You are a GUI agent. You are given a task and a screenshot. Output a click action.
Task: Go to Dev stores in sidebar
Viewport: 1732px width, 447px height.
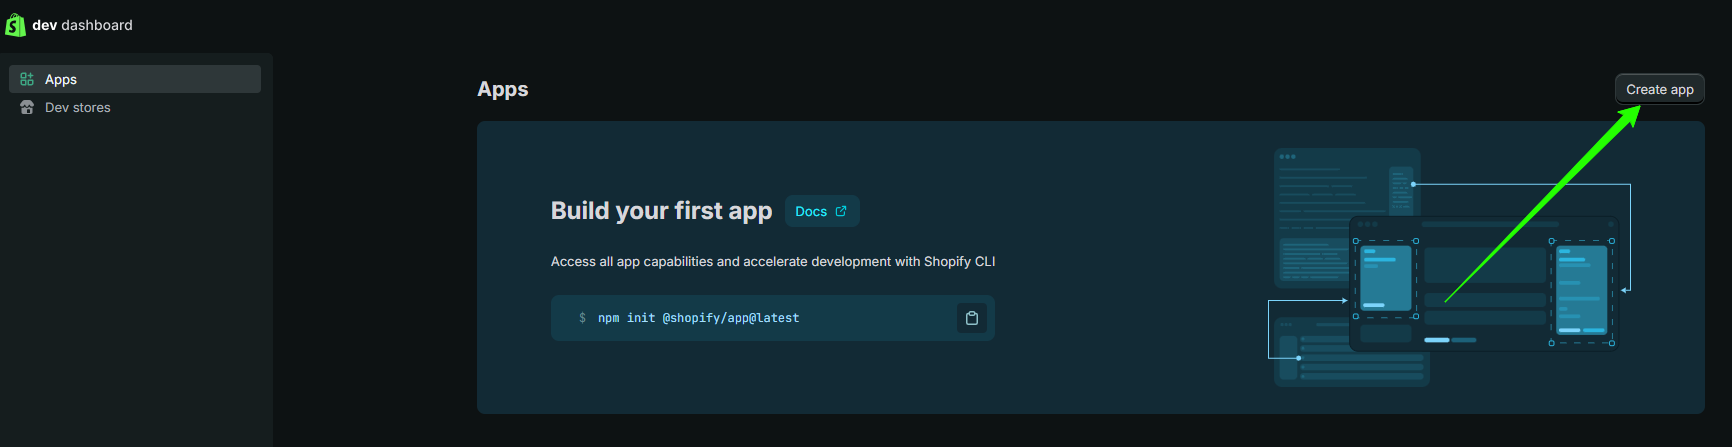(x=78, y=107)
